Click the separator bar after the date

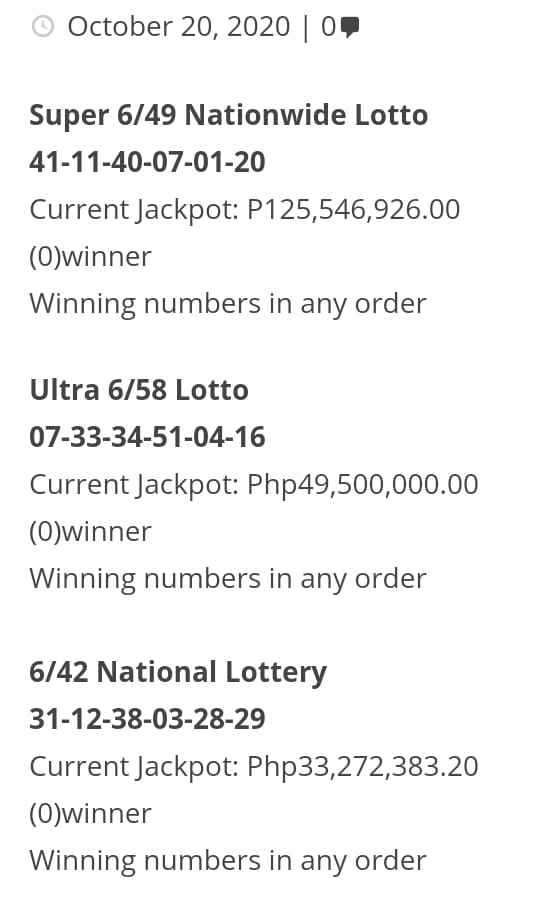click(x=306, y=28)
